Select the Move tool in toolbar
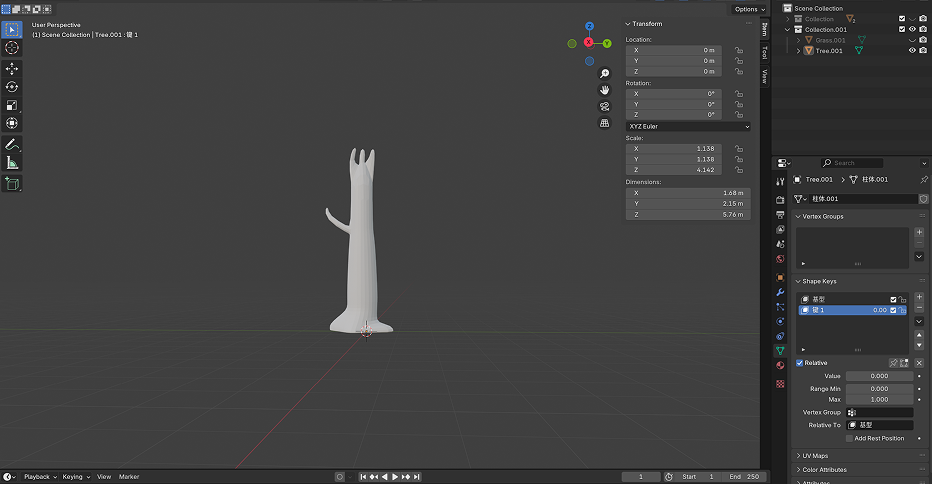 (12, 69)
